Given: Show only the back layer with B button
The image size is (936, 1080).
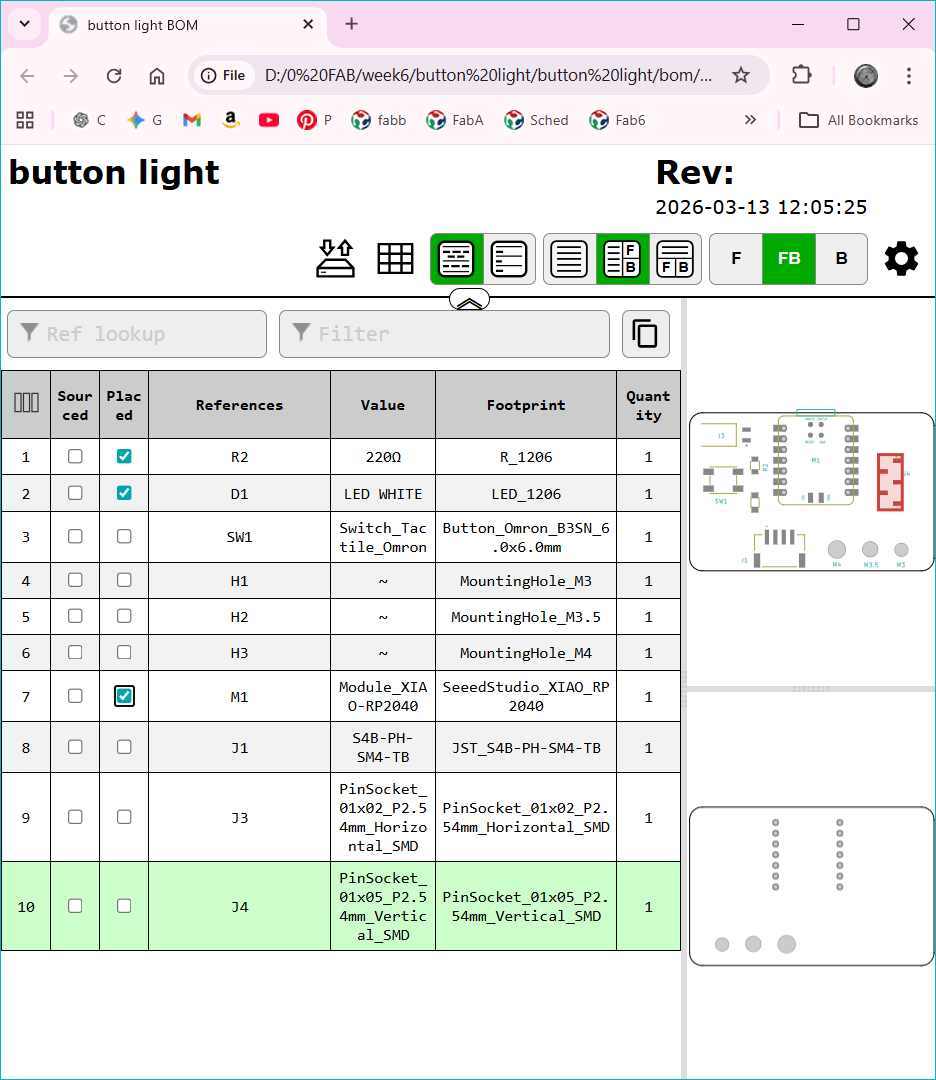Looking at the screenshot, I should [843, 258].
